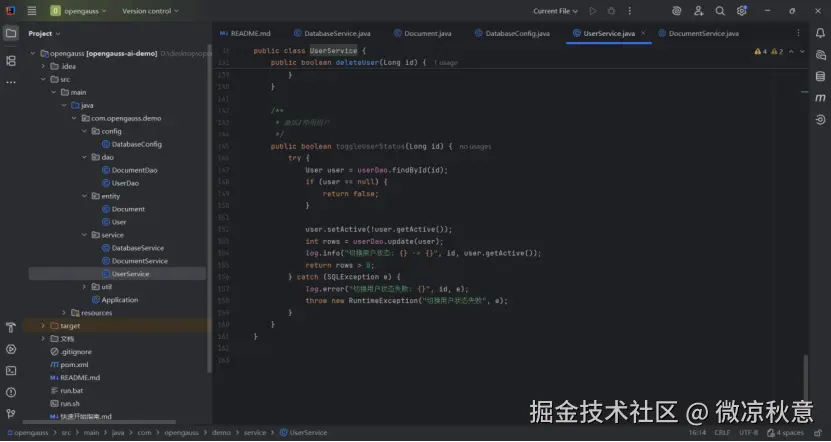This screenshot has height=442, width=831.
Task: Expand the util package
Action: pos(84,287)
